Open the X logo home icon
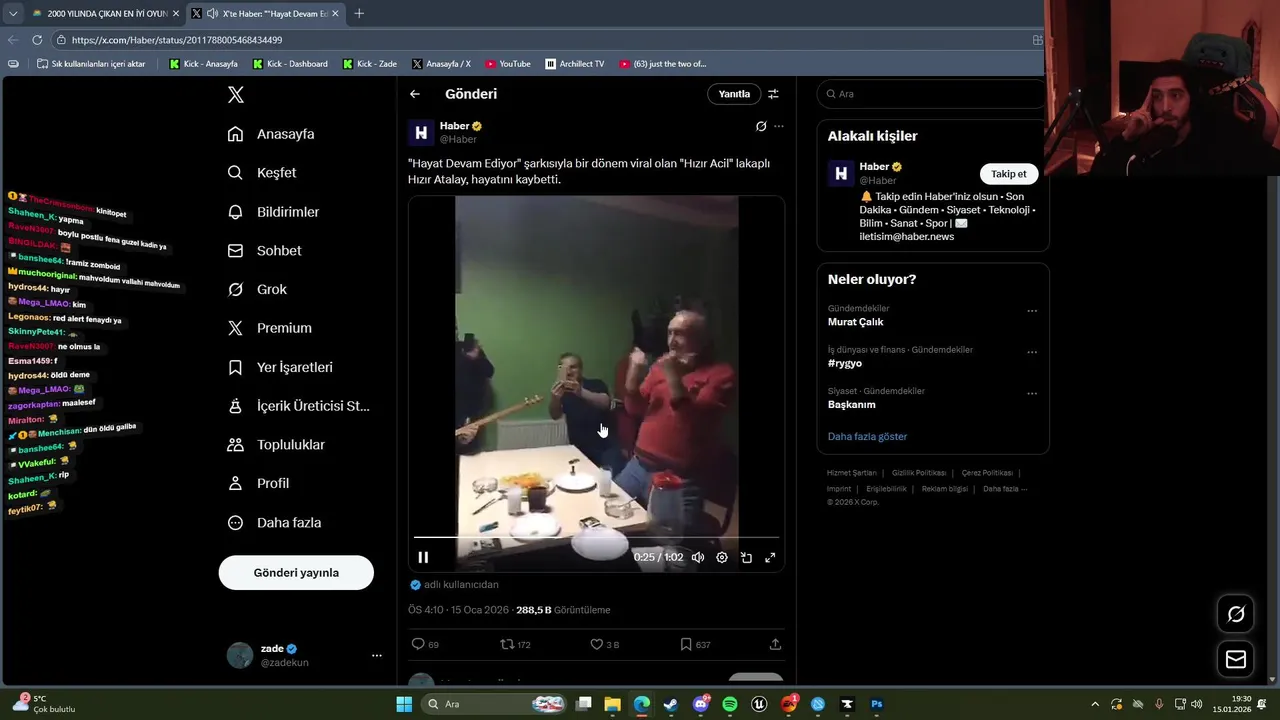The image size is (1280, 720). pyautogui.click(x=235, y=95)
